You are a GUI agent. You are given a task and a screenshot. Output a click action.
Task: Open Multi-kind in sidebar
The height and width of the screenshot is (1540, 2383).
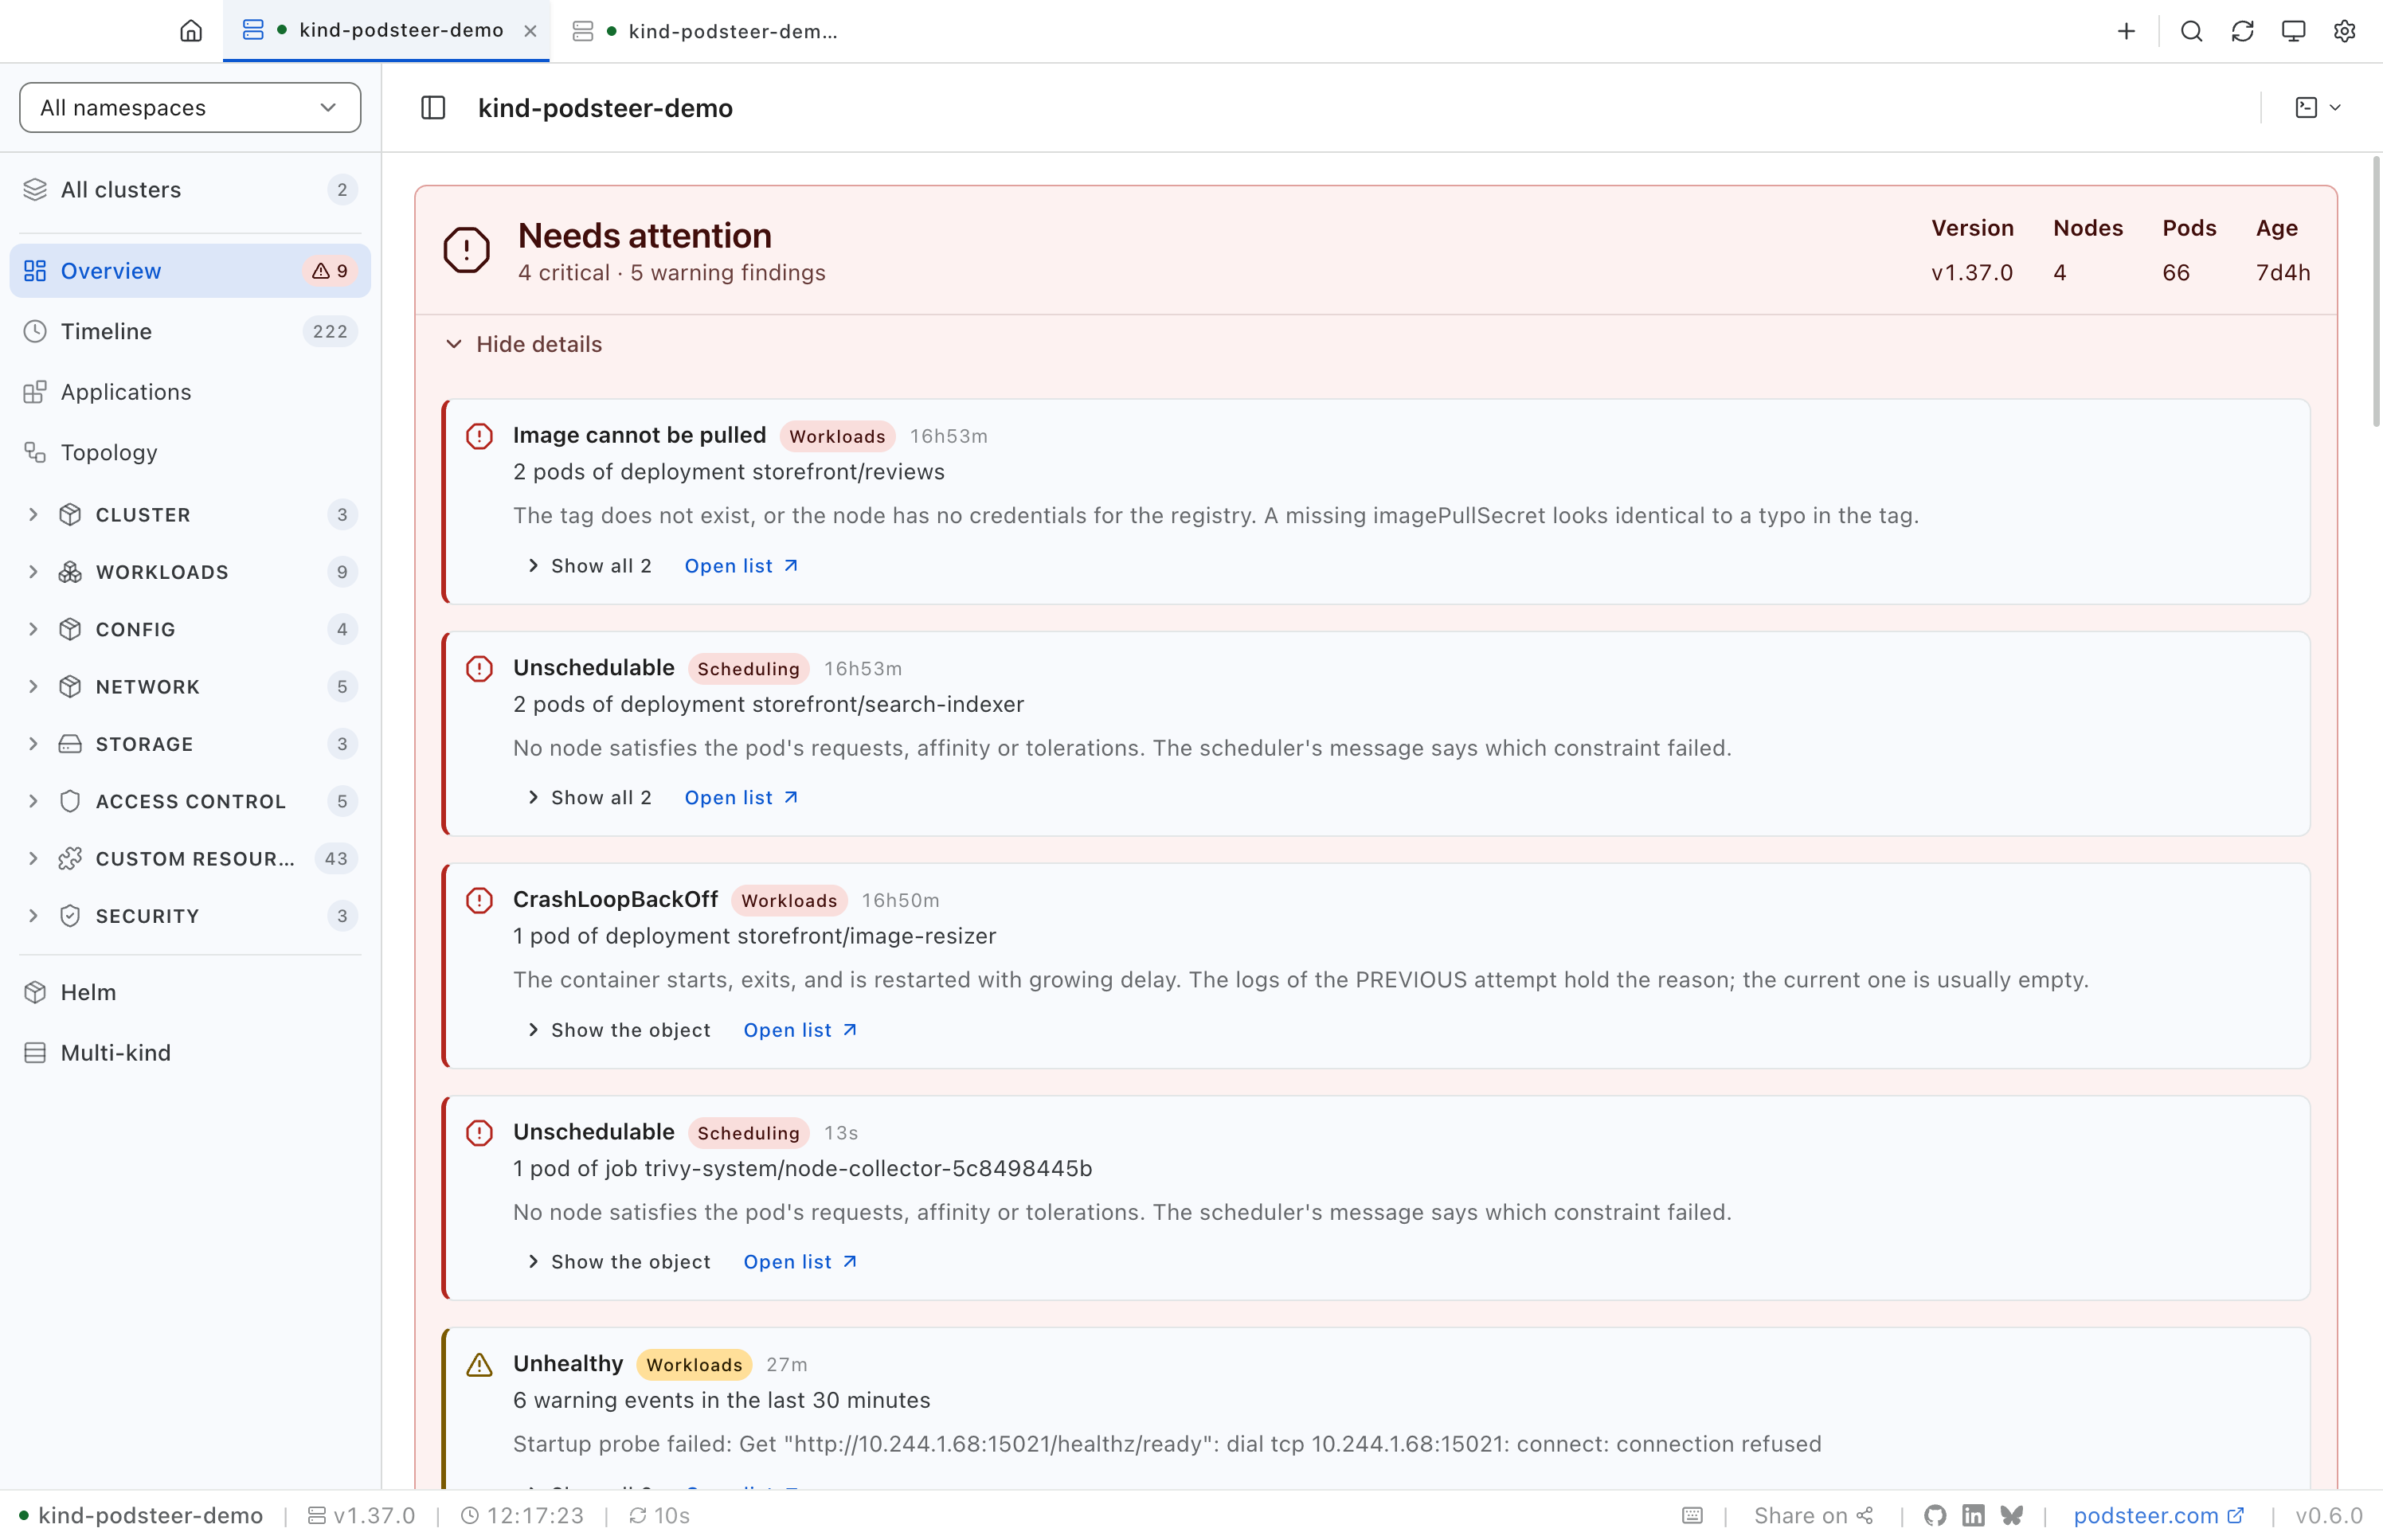[190, 1053]
